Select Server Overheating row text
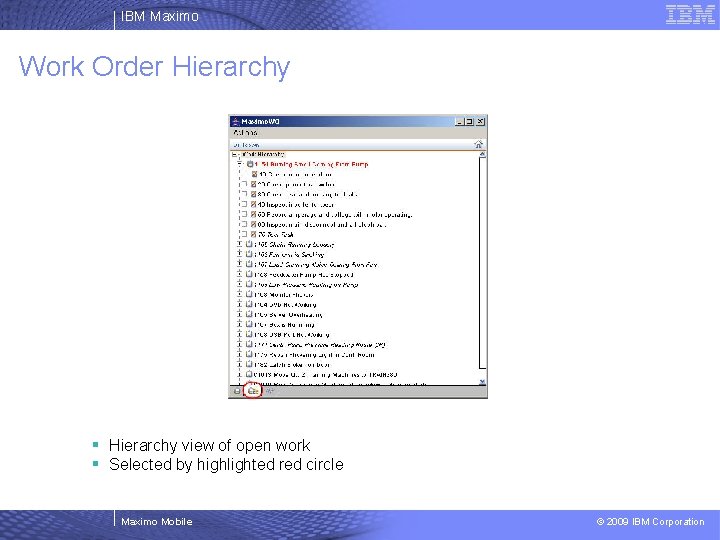The width and height of the screenshot is (720, 540). pos(288,315)
